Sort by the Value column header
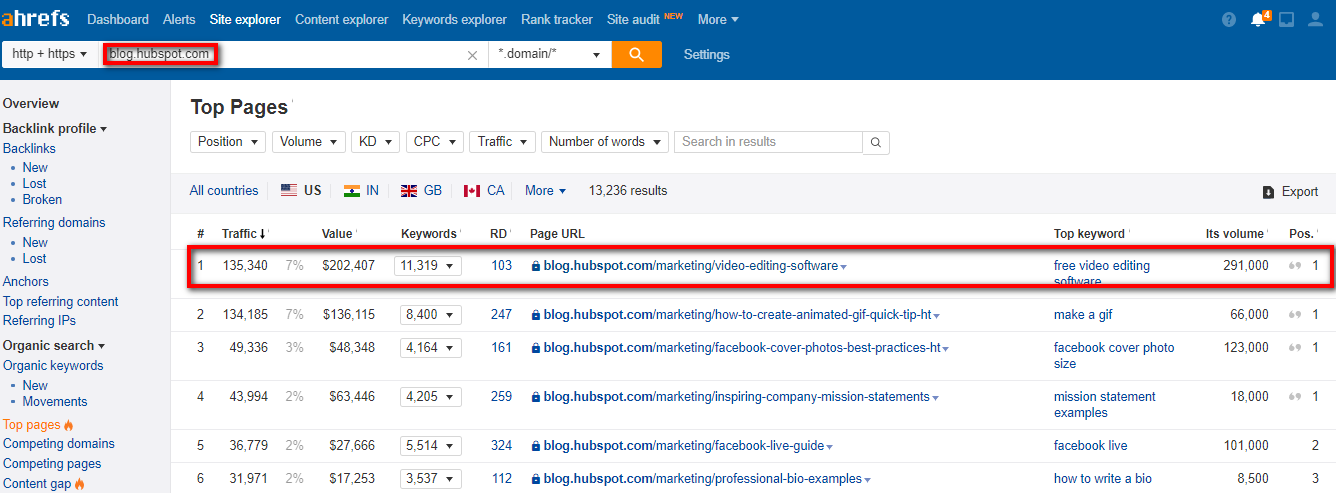1336x493 pixels. click(337, 233)
